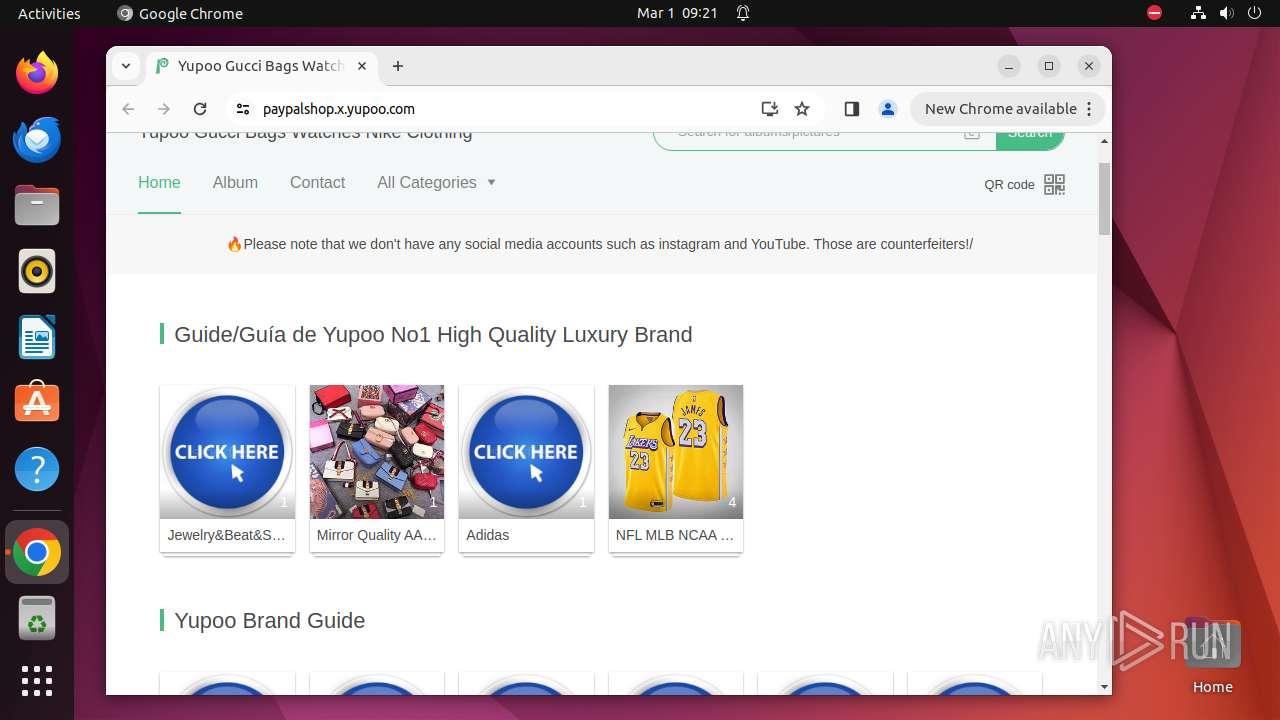Click the image search camera icon
This screenshot has height=720, width=1280.
972,133
